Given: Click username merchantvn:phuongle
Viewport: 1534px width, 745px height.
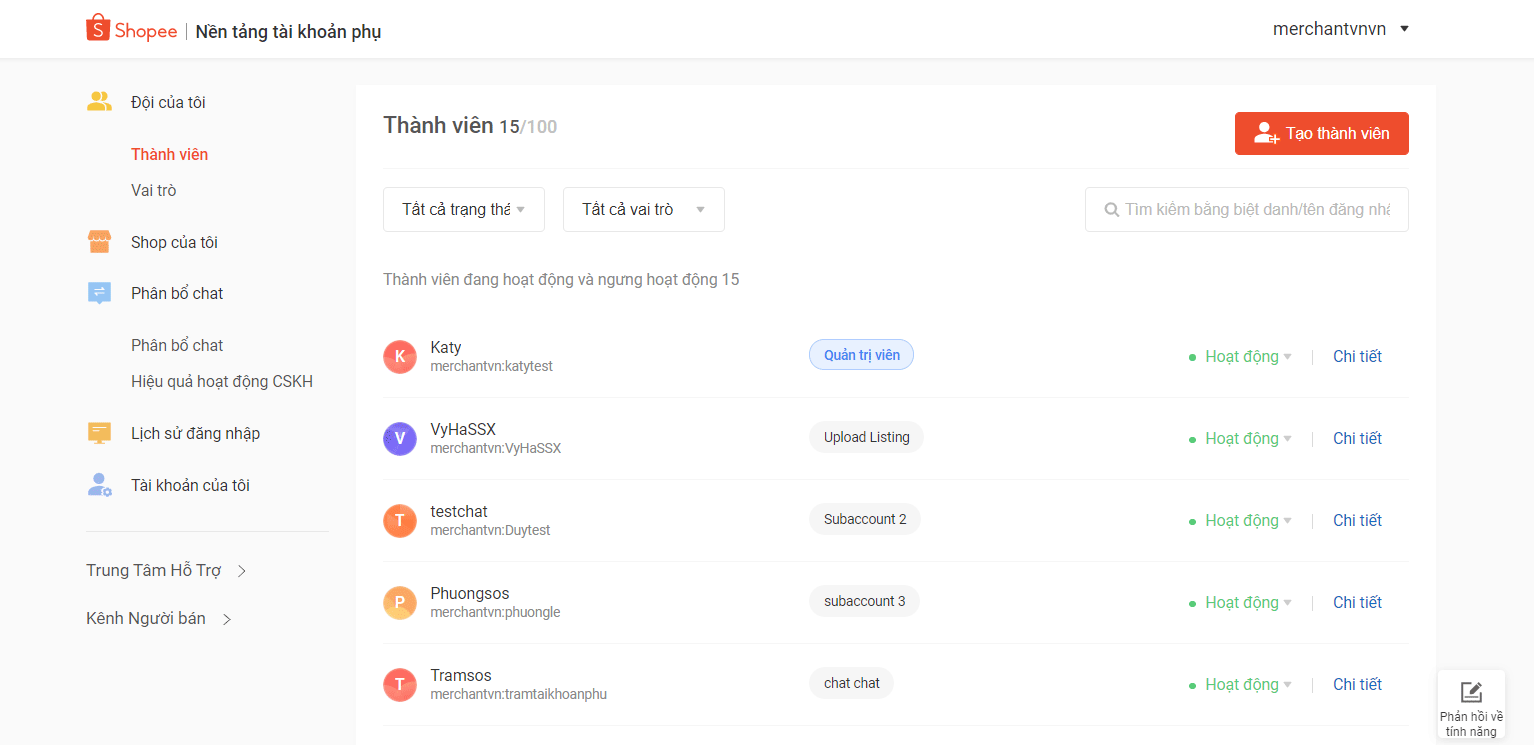Looking at the screenshot, I should (495, 613).
